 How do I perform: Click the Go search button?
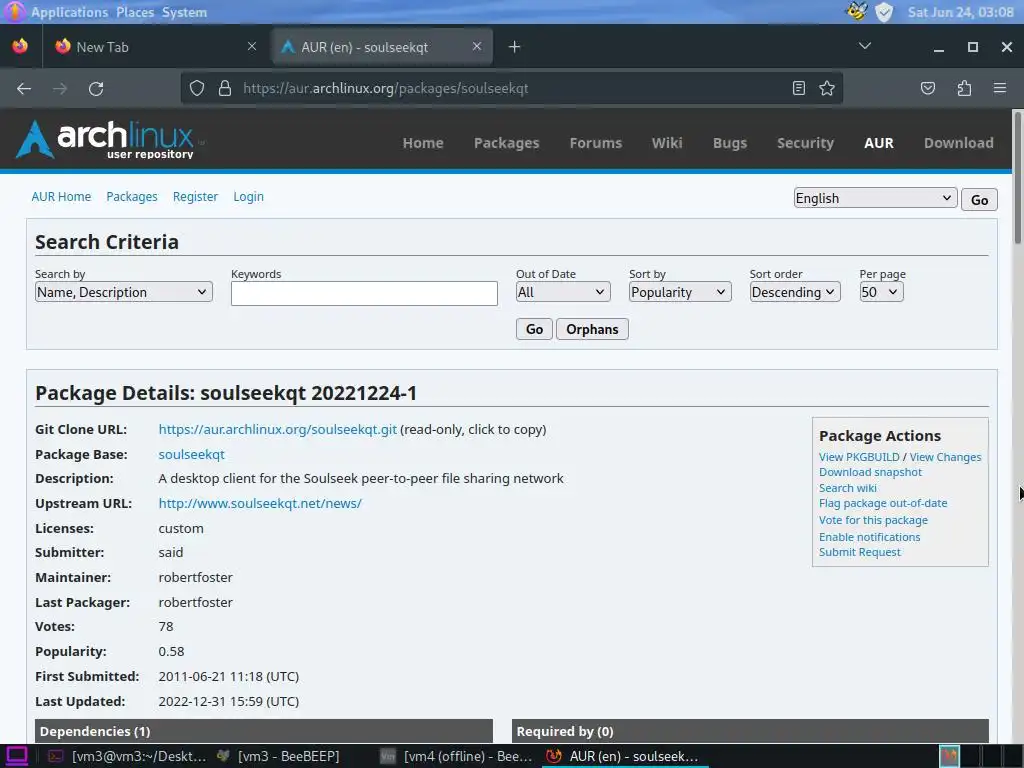(534, 329)
